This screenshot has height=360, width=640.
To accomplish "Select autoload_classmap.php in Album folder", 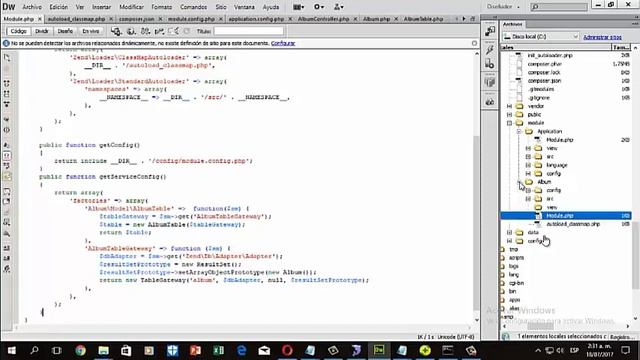I will [x=573, y=224].
